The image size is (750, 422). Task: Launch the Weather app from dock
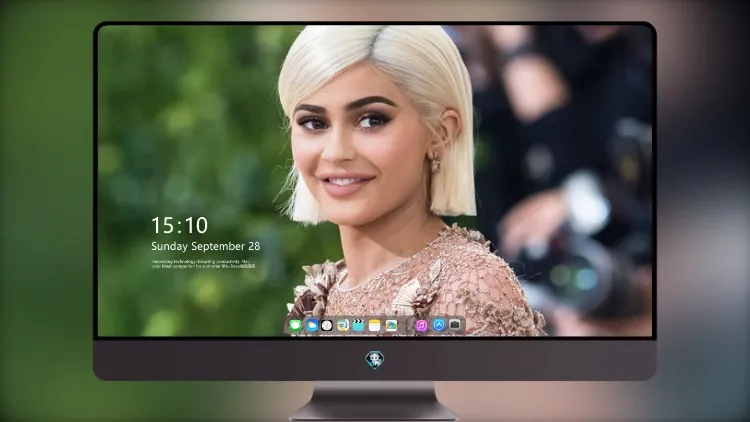pos(312,326)
